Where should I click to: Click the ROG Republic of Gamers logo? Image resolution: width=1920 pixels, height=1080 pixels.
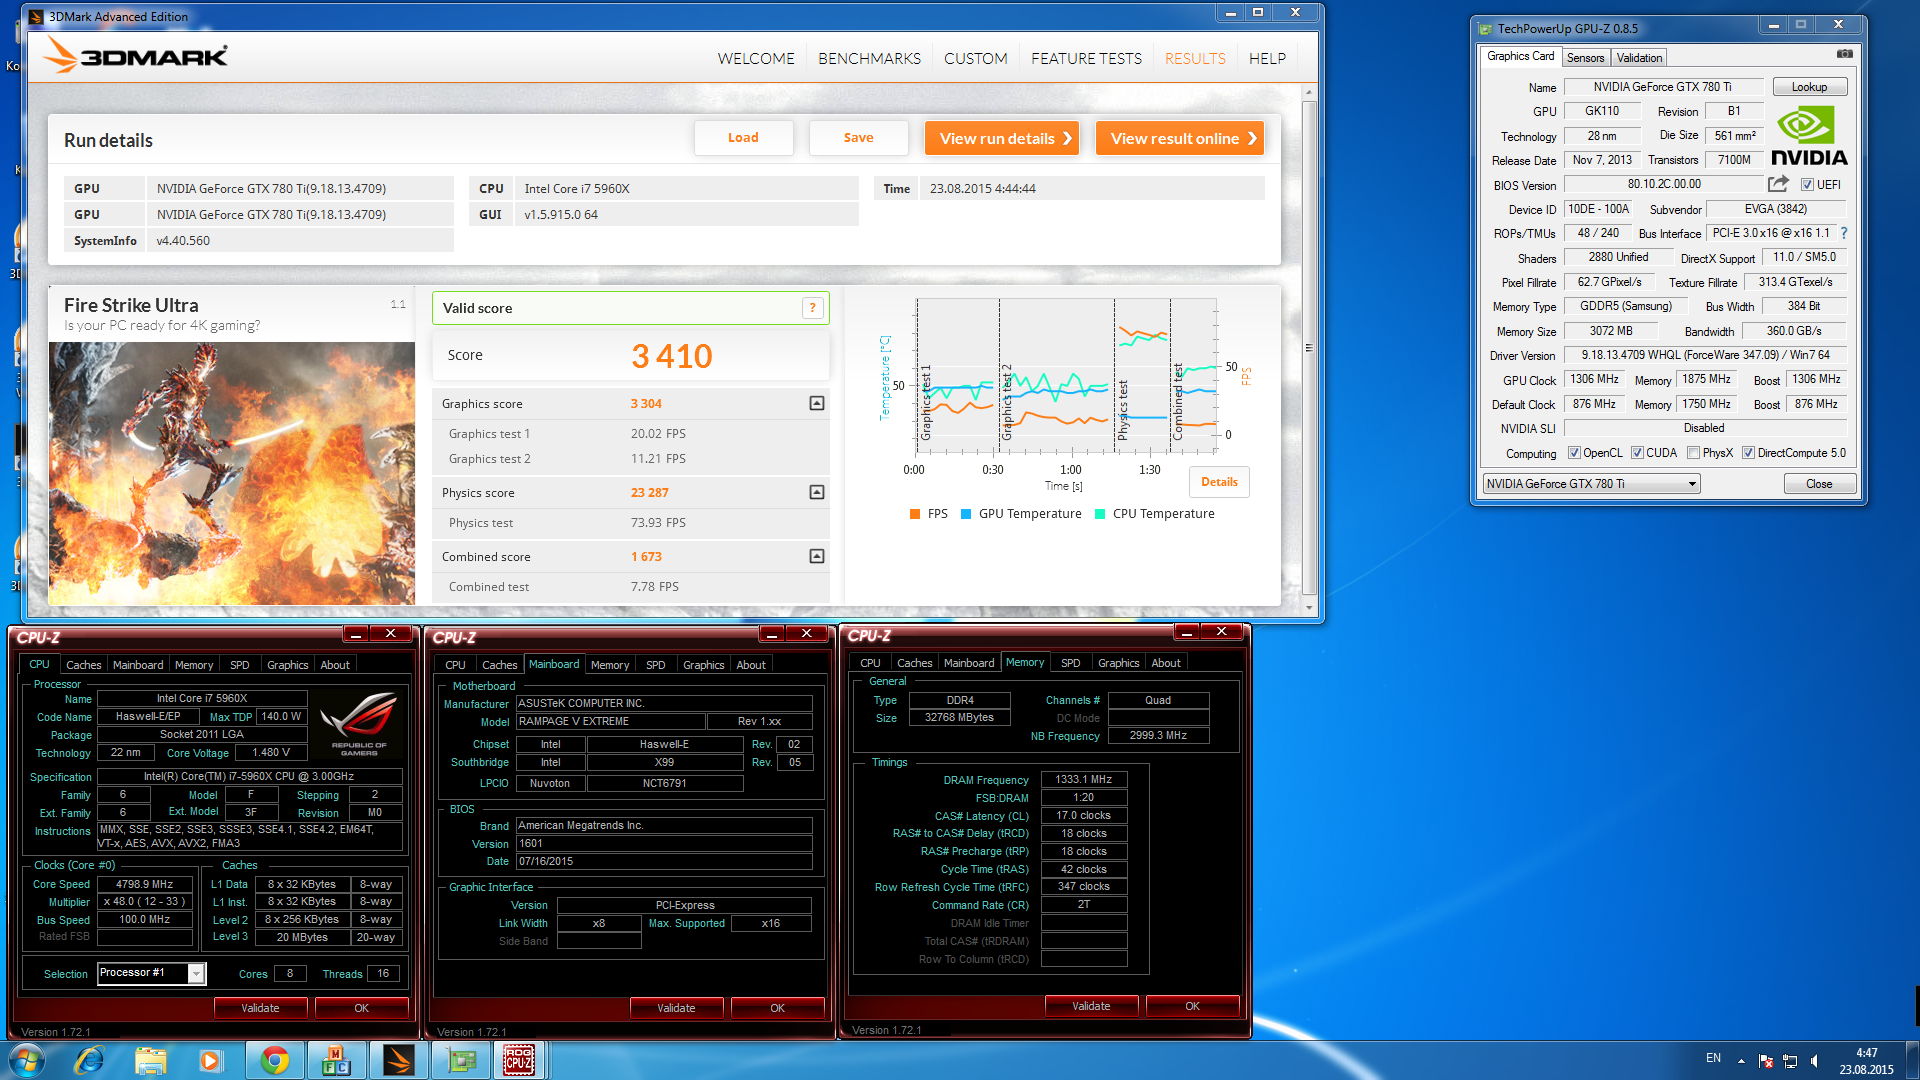(359, 724)
